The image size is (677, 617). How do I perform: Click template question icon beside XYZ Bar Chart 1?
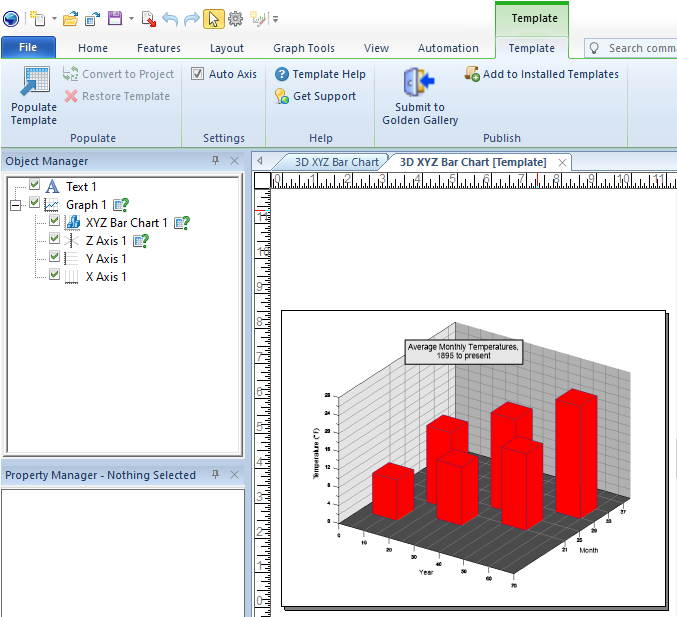pyautogui.click(x=182, y=223)
